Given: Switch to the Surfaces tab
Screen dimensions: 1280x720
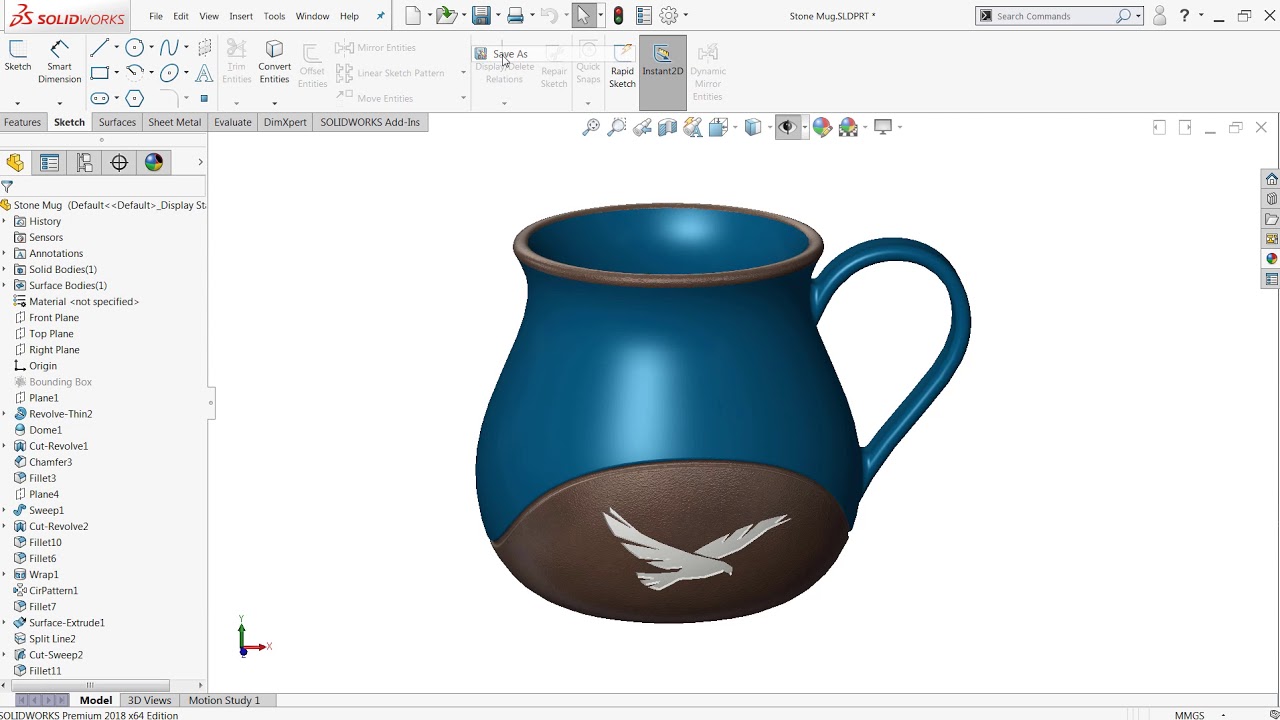Looking at the screenshot, I should point(117,122).
